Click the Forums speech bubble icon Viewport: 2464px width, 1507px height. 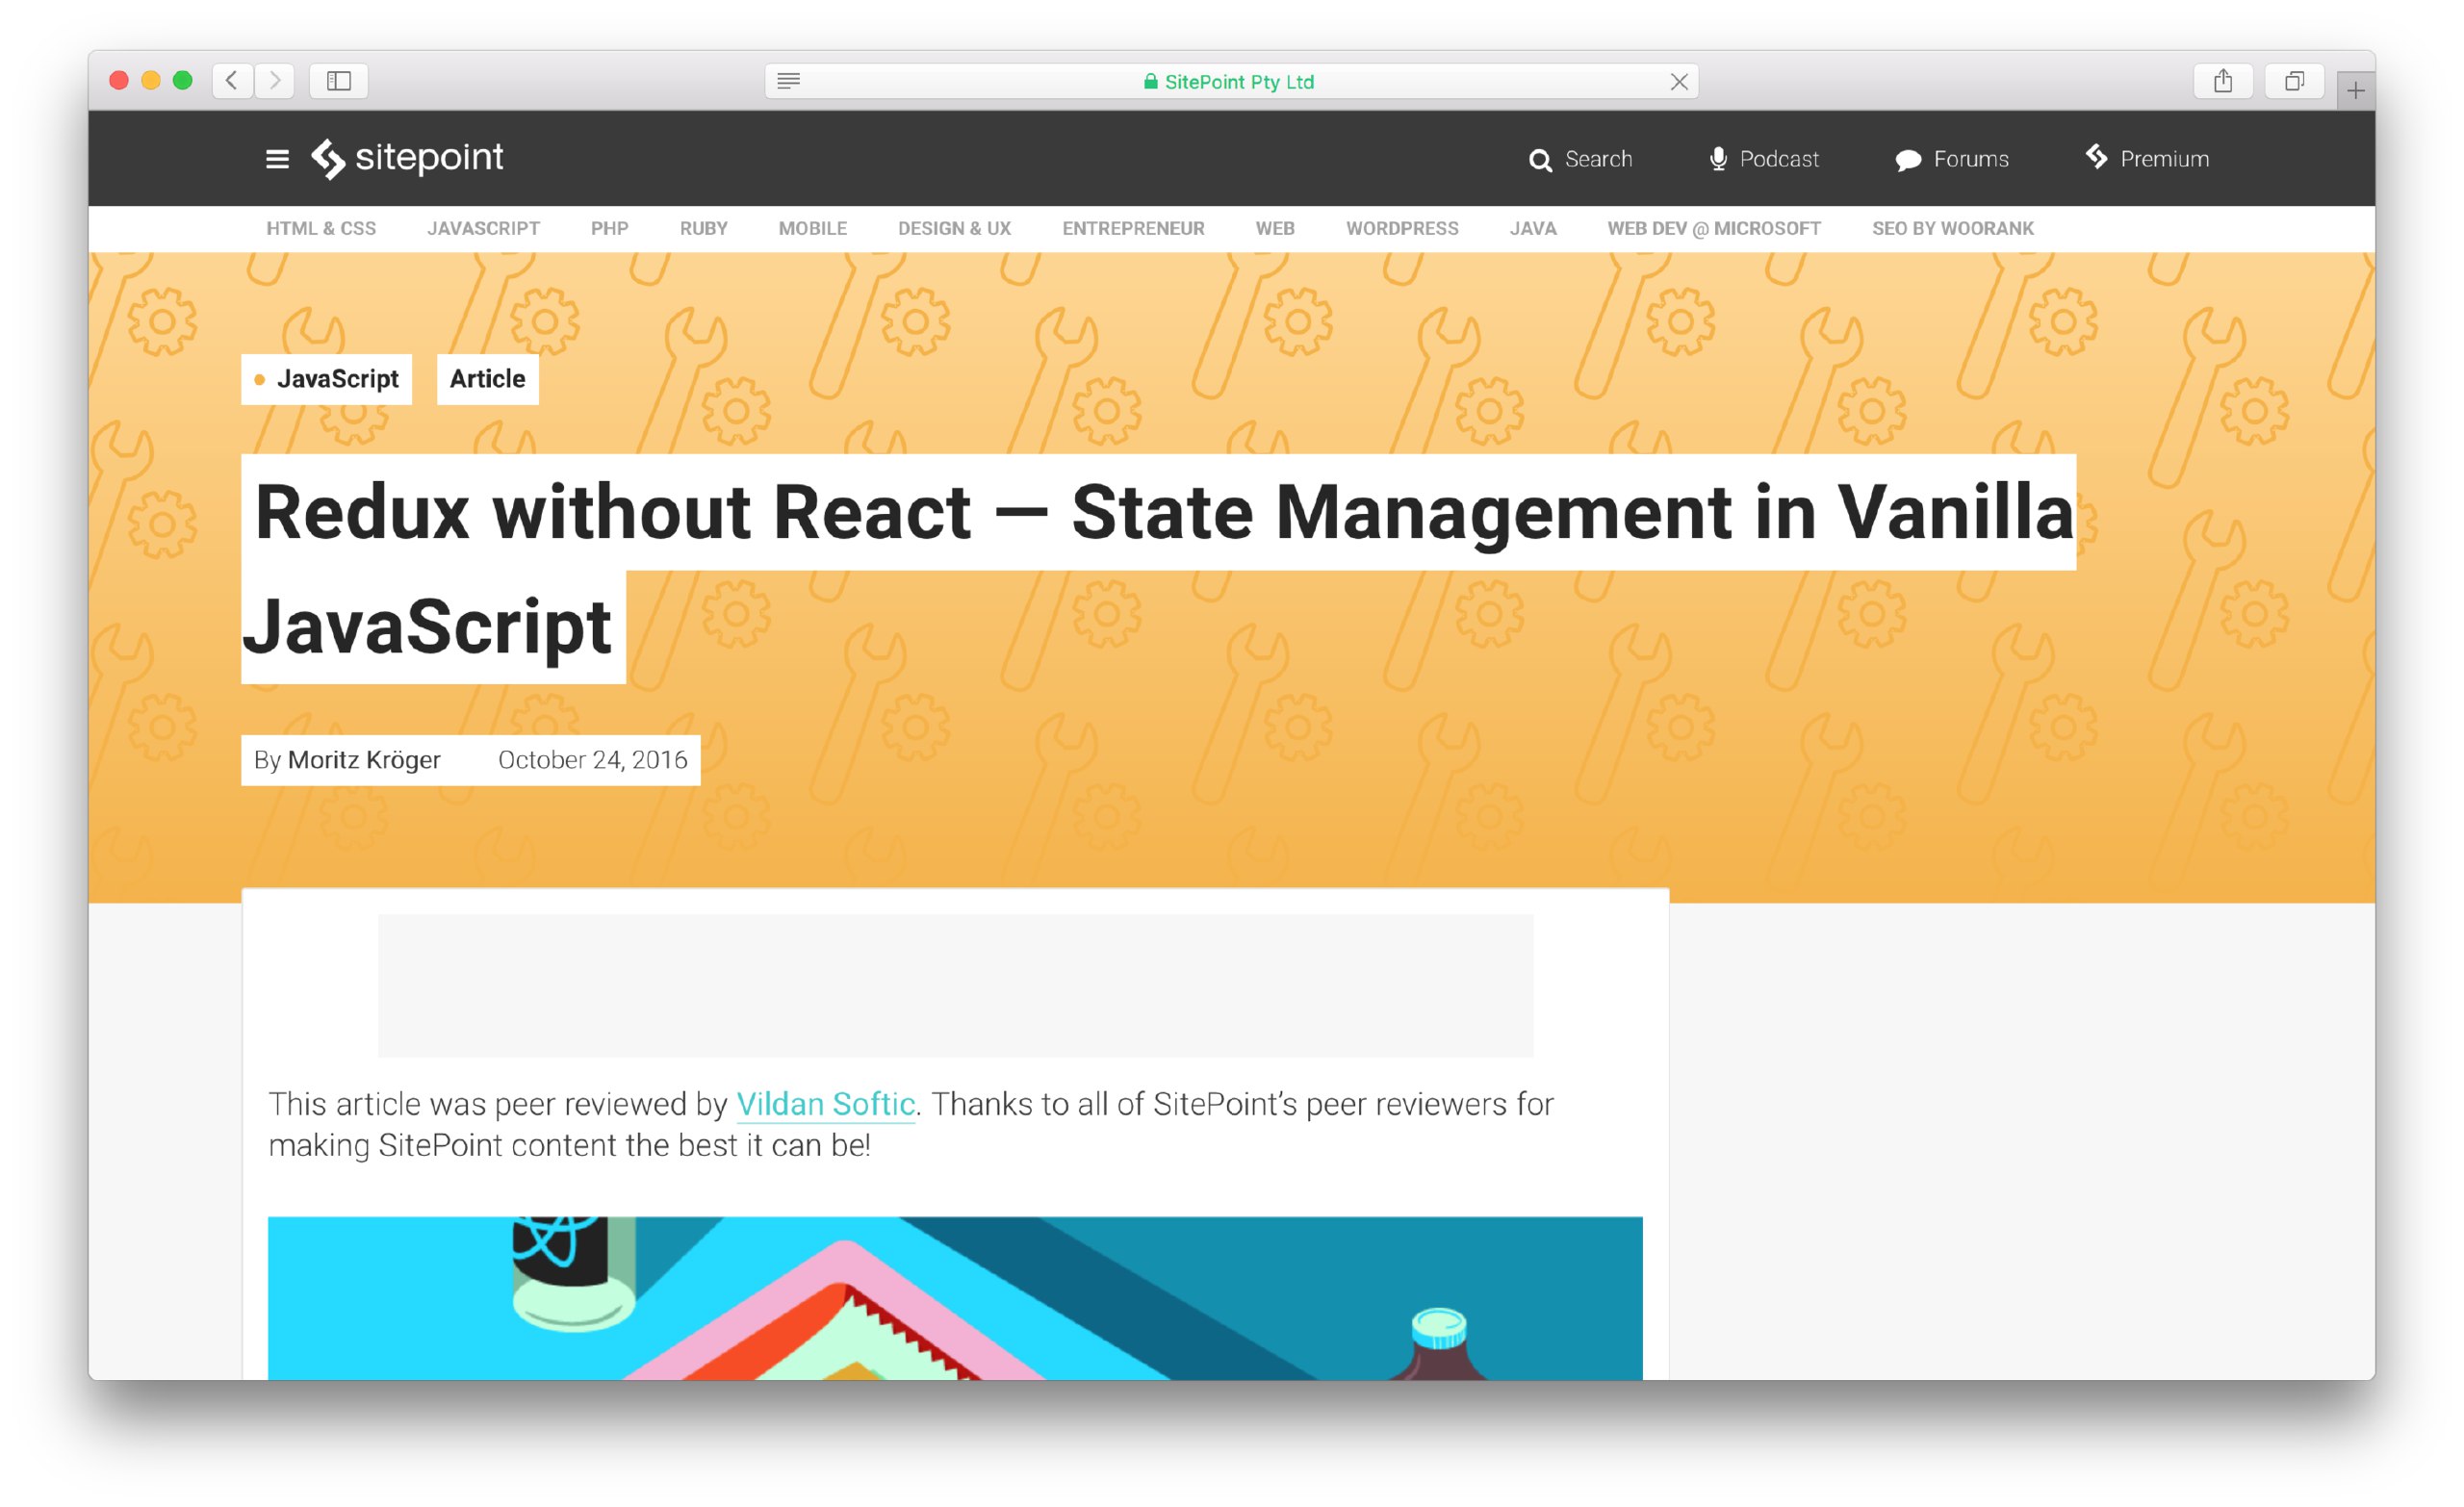coord(1908,160)
